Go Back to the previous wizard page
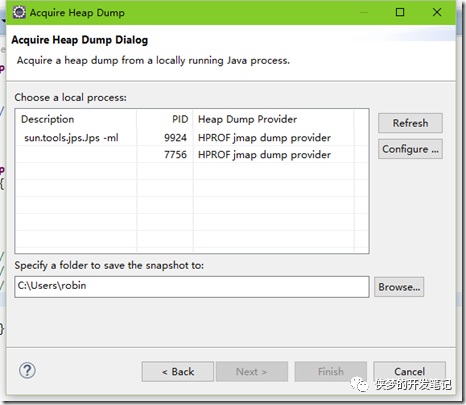This screenshot has width=466, height=405. tap(178, 371)
